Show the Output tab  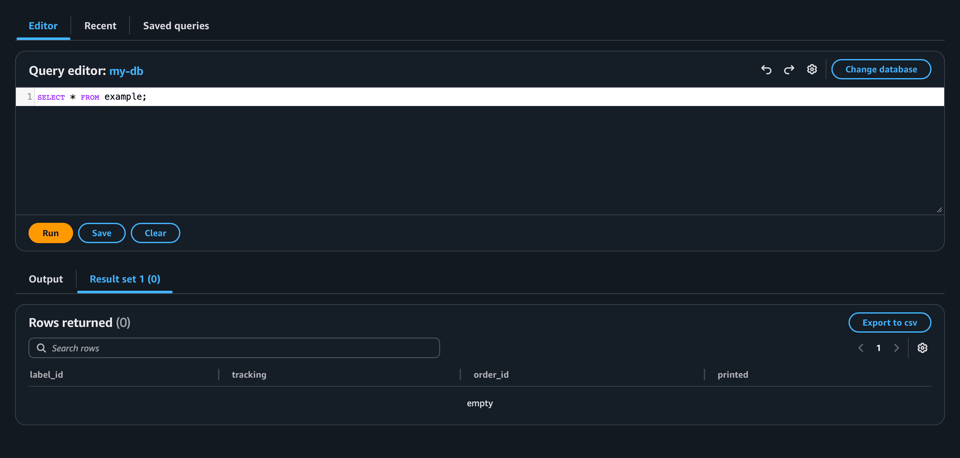point(46,279)
